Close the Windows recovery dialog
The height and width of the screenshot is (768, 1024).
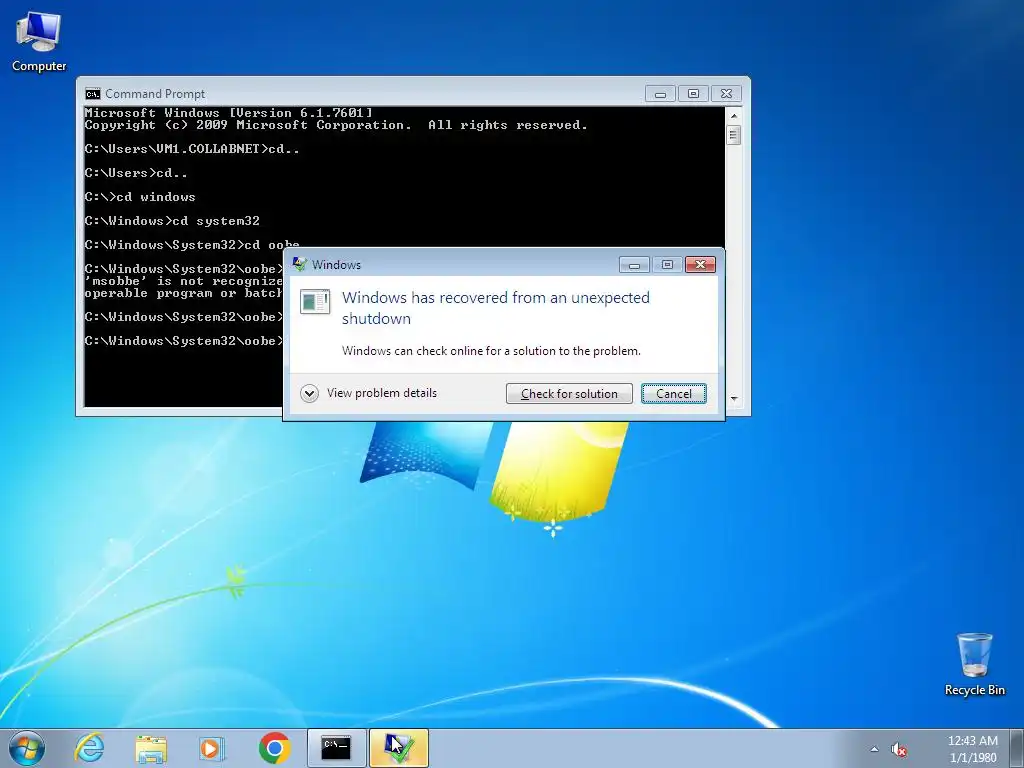click(x=700, y=264)
